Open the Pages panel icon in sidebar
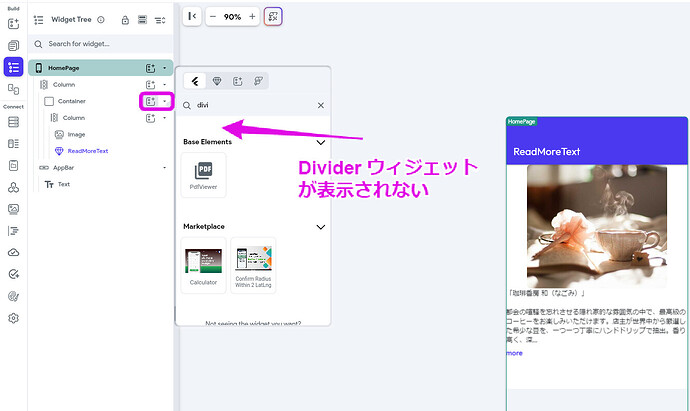The height and width of the screenshot is (411, 690). pyautogui.click(x=13, y=45)
